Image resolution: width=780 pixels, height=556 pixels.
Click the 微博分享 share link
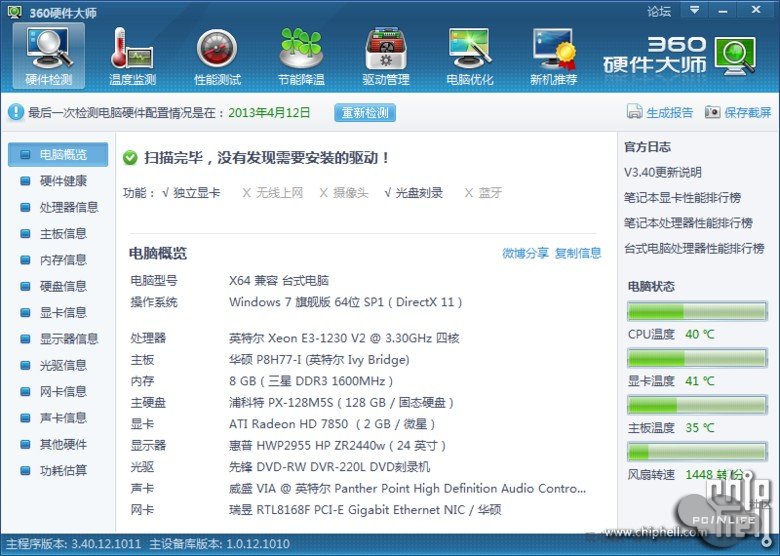pos(525,253)
